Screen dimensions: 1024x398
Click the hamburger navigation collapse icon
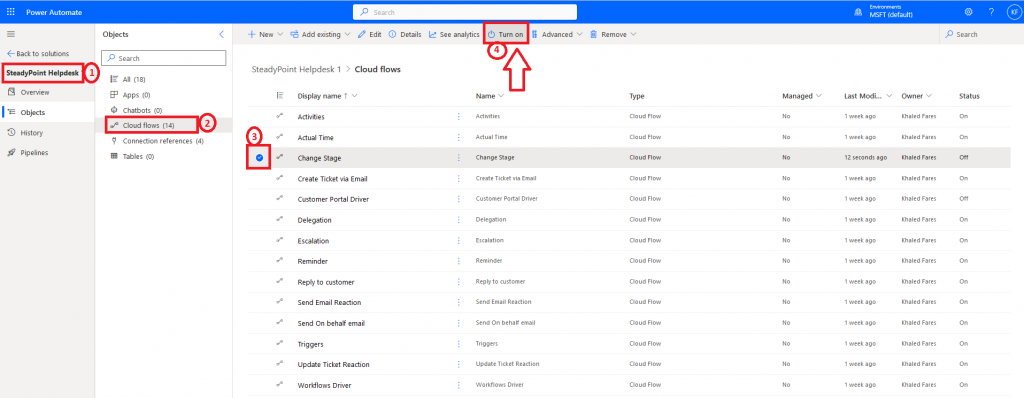coord(11,33)
